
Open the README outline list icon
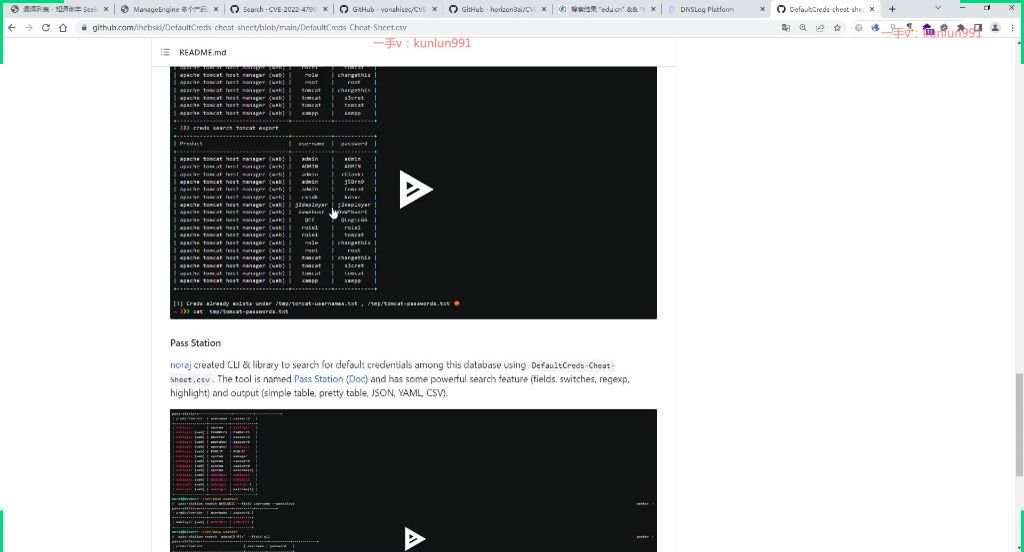point(165,52)
